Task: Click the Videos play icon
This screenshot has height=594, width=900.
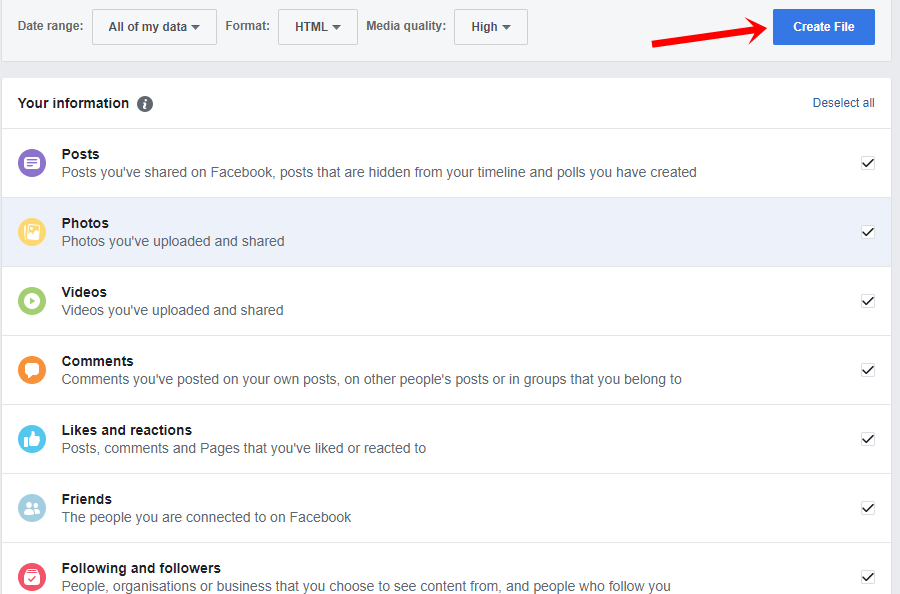Action: (x=32, y=301)
